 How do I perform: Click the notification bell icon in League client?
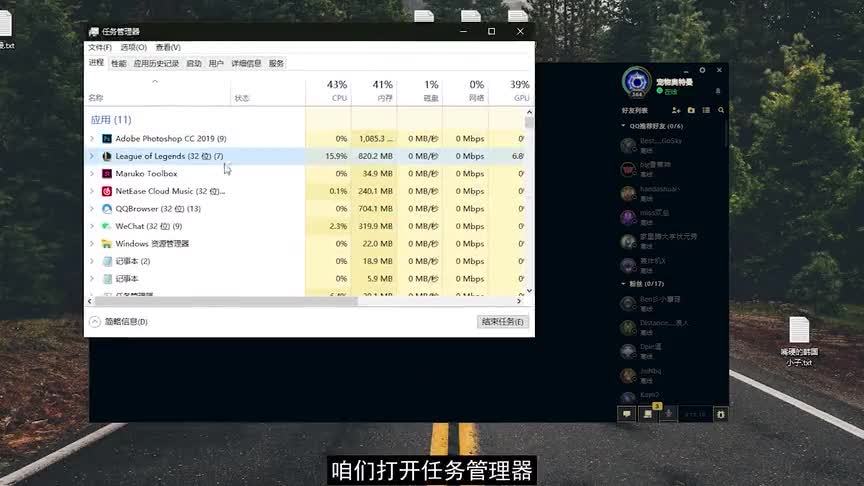(717, 91)
